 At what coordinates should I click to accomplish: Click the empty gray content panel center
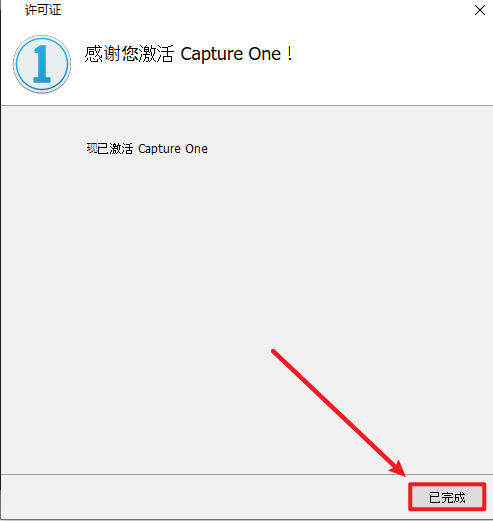[x=247, y=290]
